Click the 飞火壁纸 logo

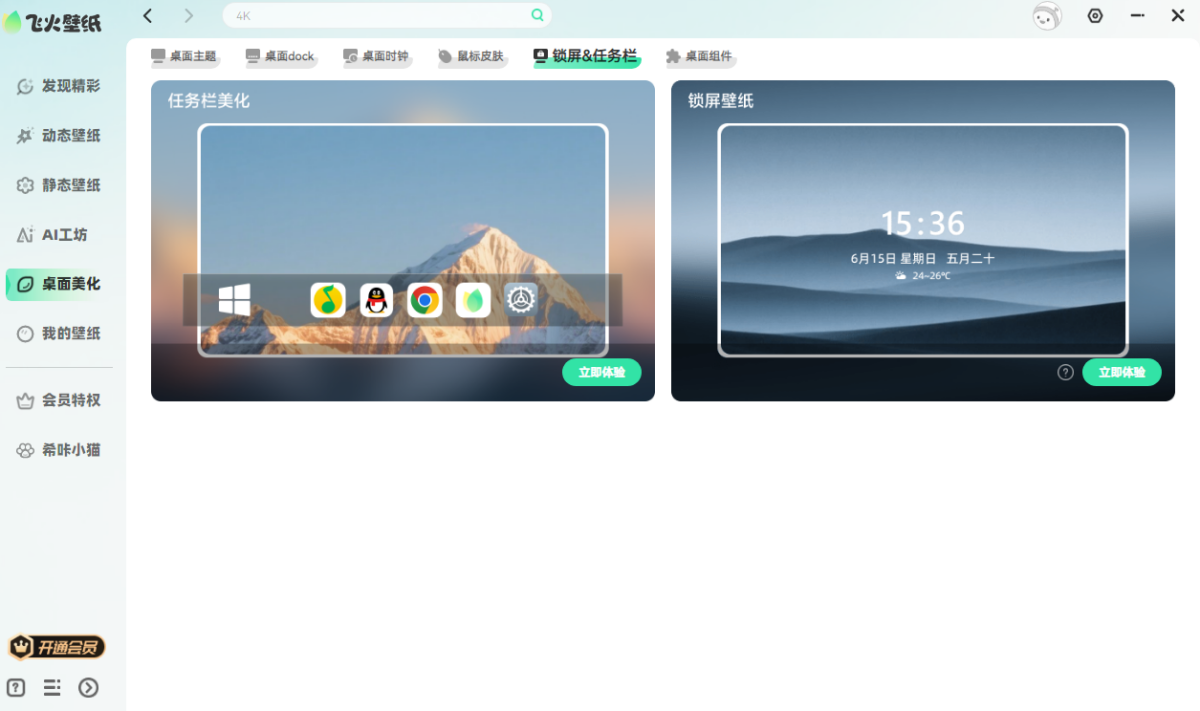coord(53,21)
